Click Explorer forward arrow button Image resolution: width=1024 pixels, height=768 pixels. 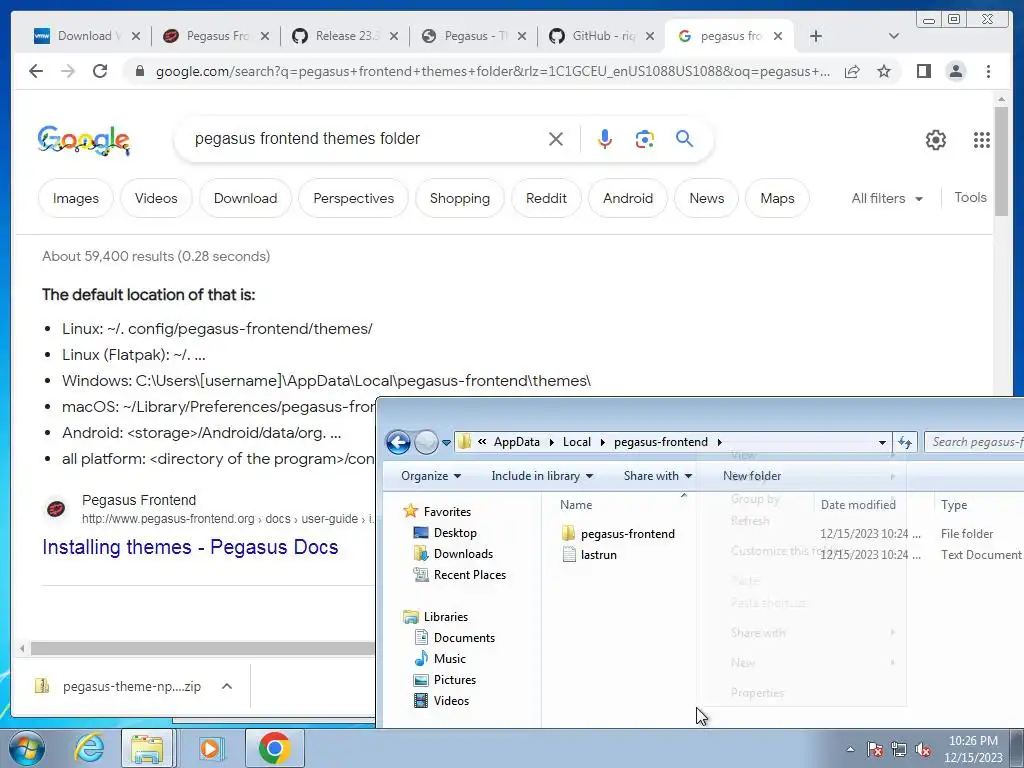coord(426,442)
